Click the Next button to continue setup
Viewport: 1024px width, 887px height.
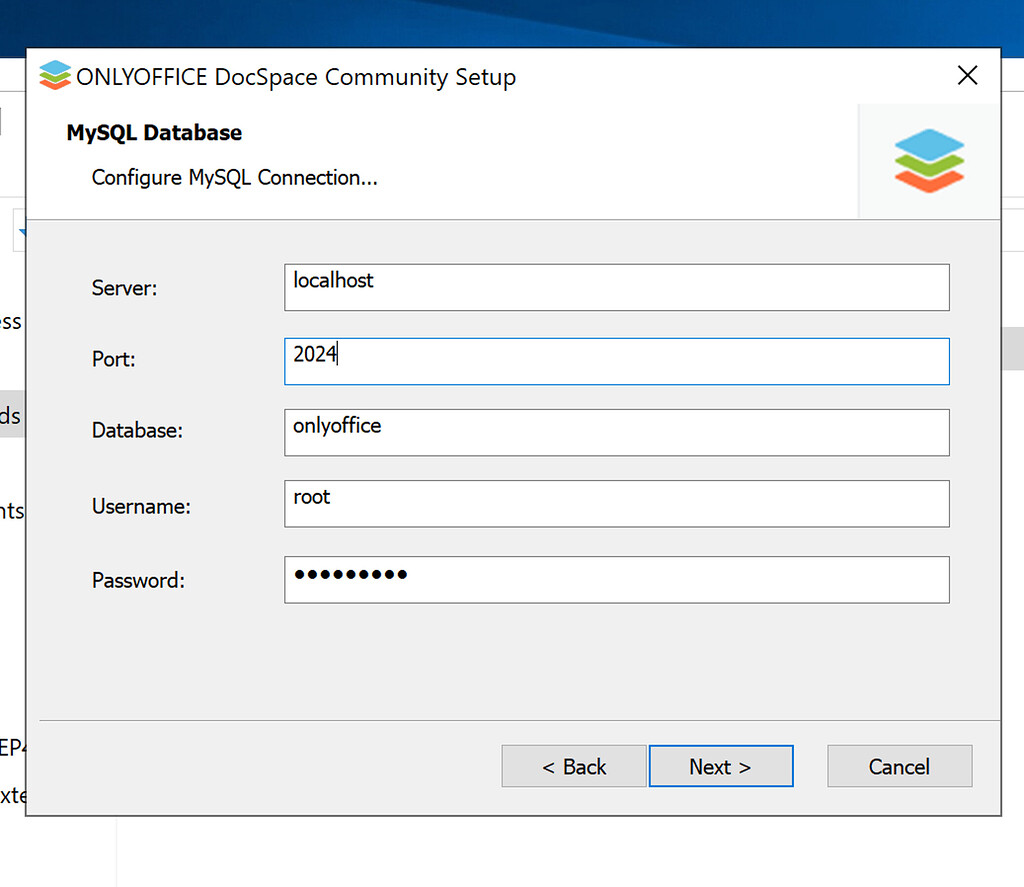(721, 766)
